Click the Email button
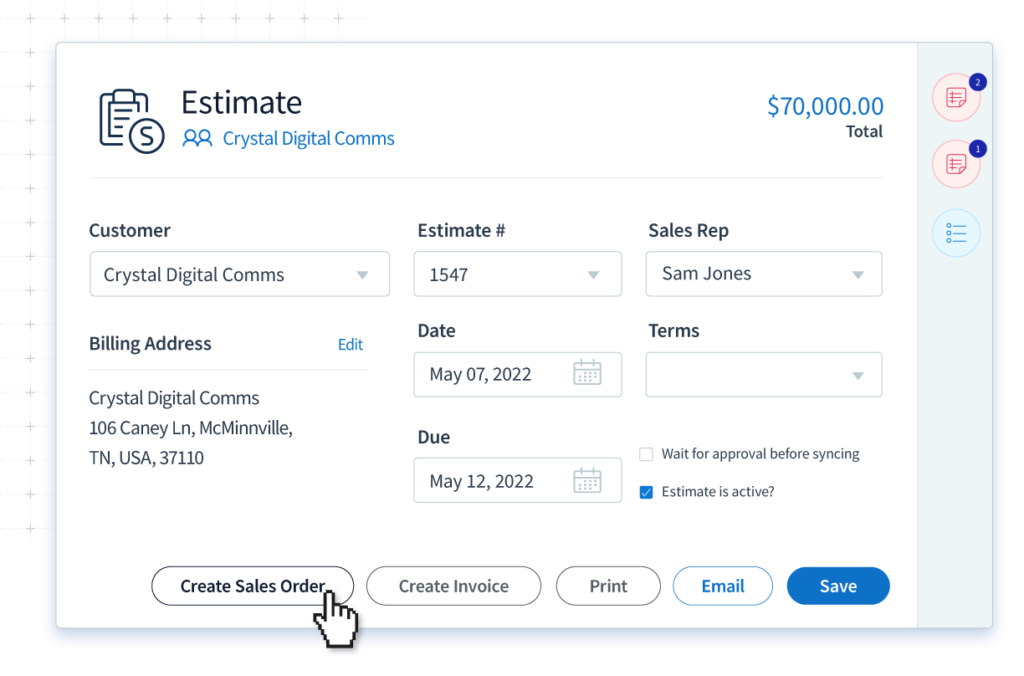The image size is (1024, 676). pos(722,586)
